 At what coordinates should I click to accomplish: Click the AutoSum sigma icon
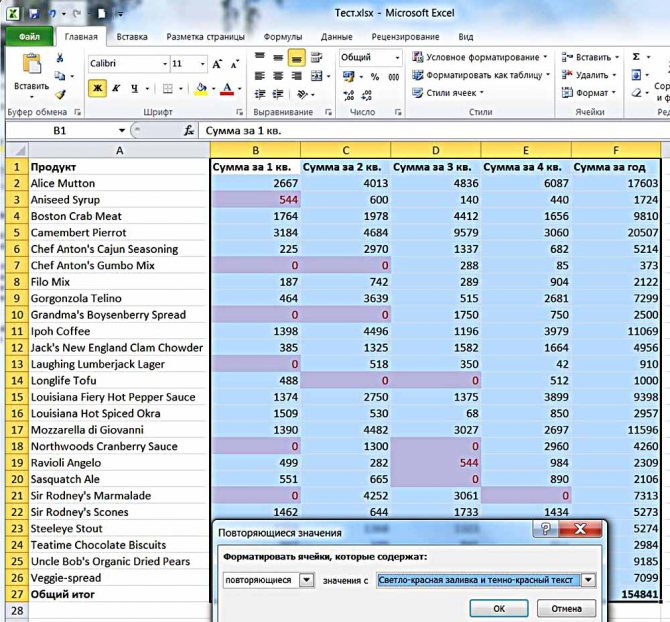click(636, 57)
